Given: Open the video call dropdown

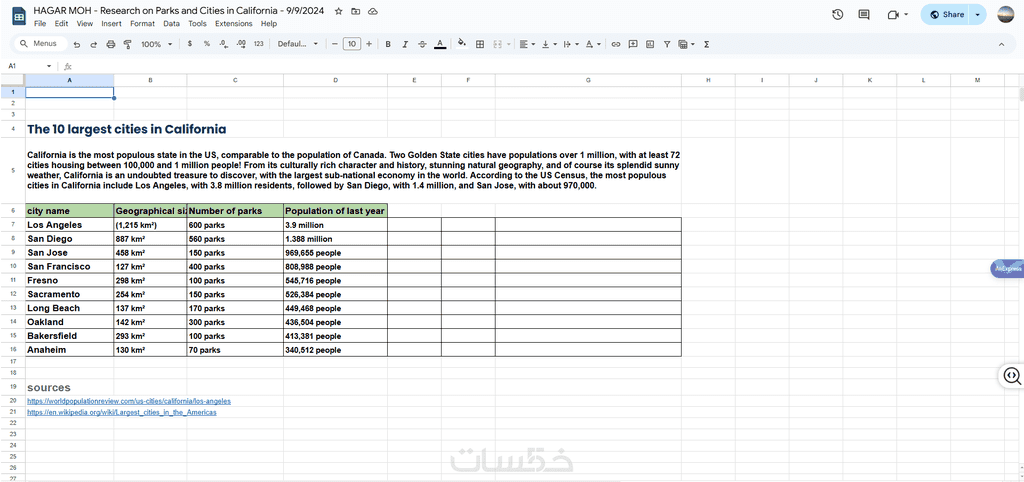Looking at the screenshot, I should pos(906,14).
